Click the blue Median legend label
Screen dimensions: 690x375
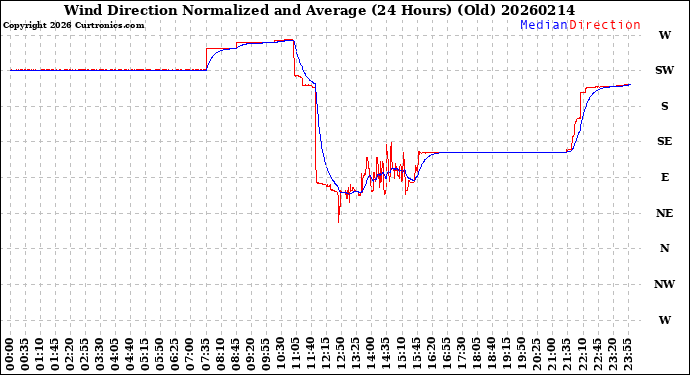click(544, 25)
